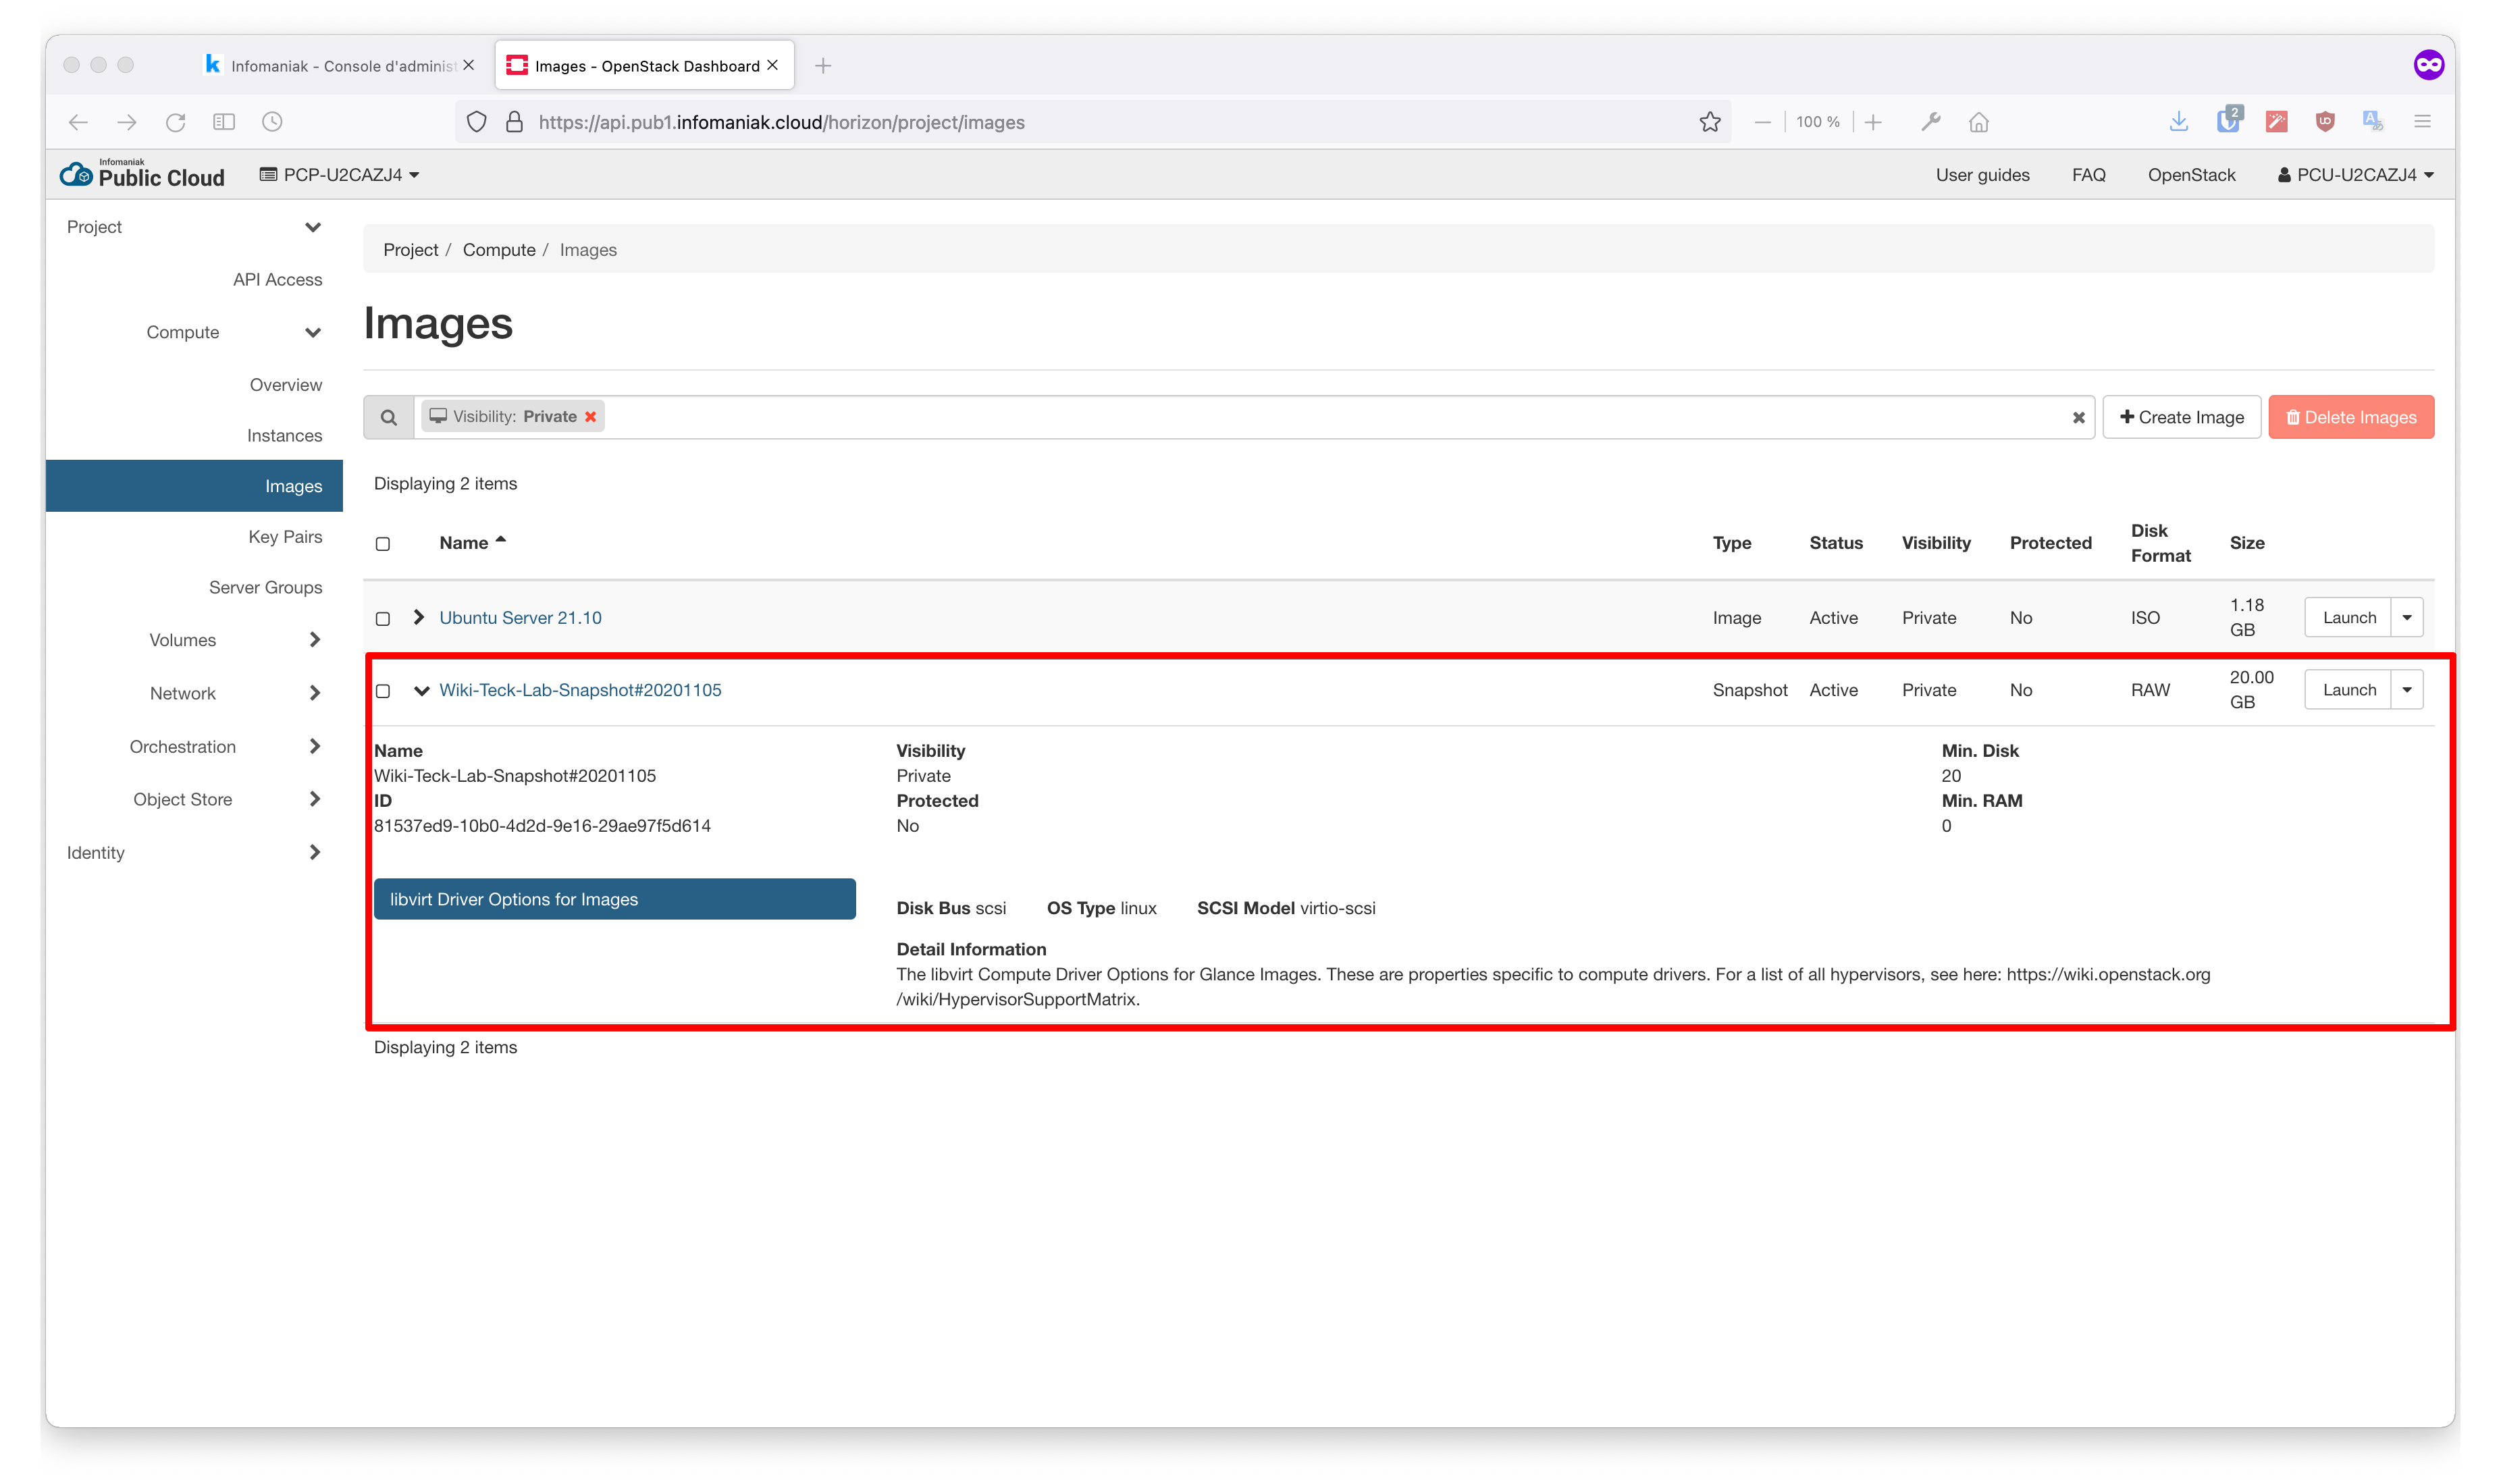Open the Firefox hamburger menu
Screen dimensions: 2501x1484
[2421, 122]
